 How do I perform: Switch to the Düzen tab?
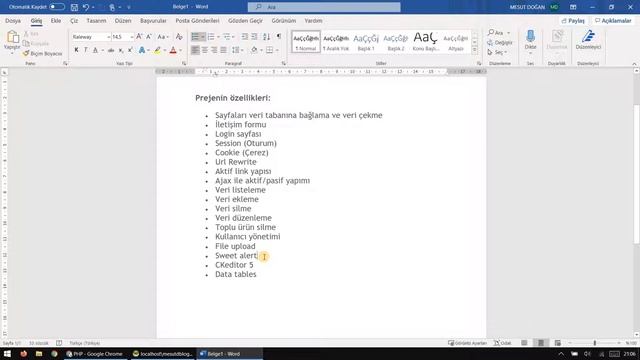coord(123,20)
